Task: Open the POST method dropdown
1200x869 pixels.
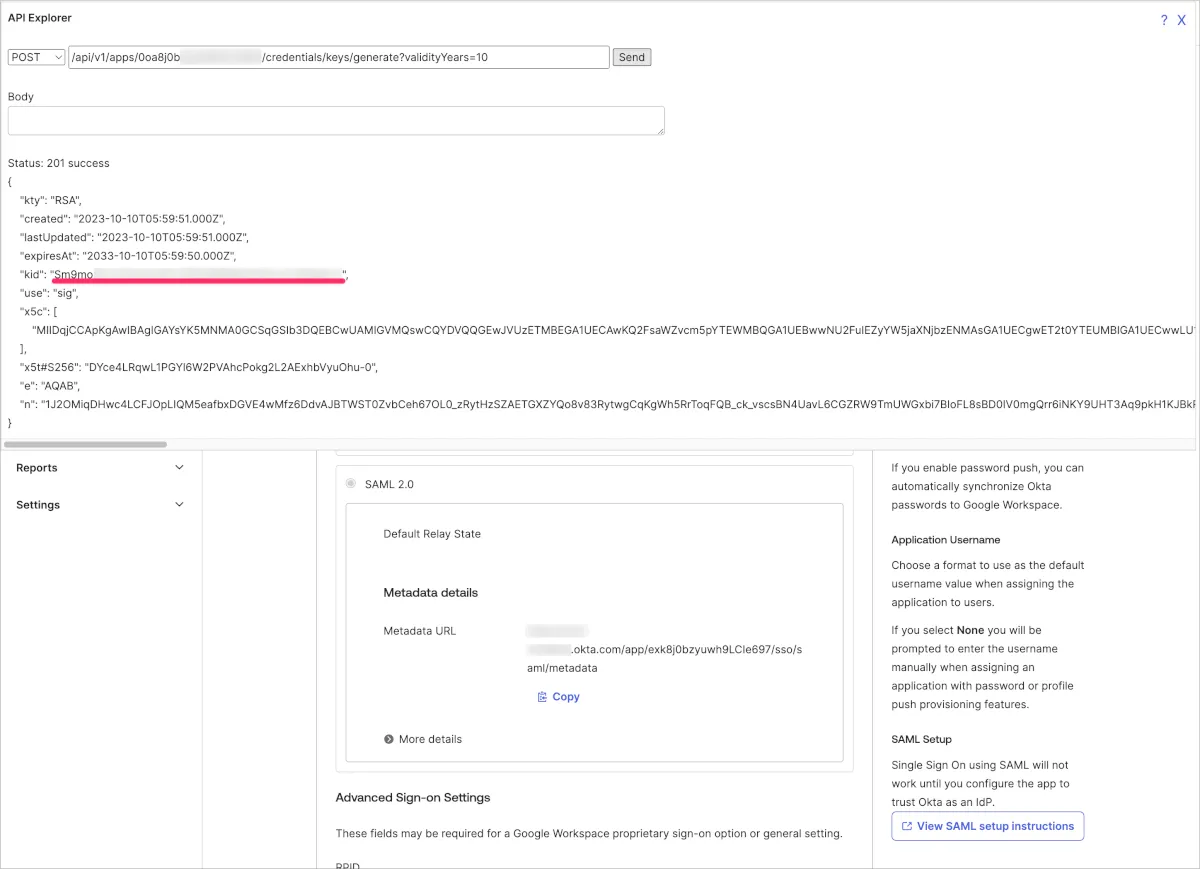Action: point(36,57)
